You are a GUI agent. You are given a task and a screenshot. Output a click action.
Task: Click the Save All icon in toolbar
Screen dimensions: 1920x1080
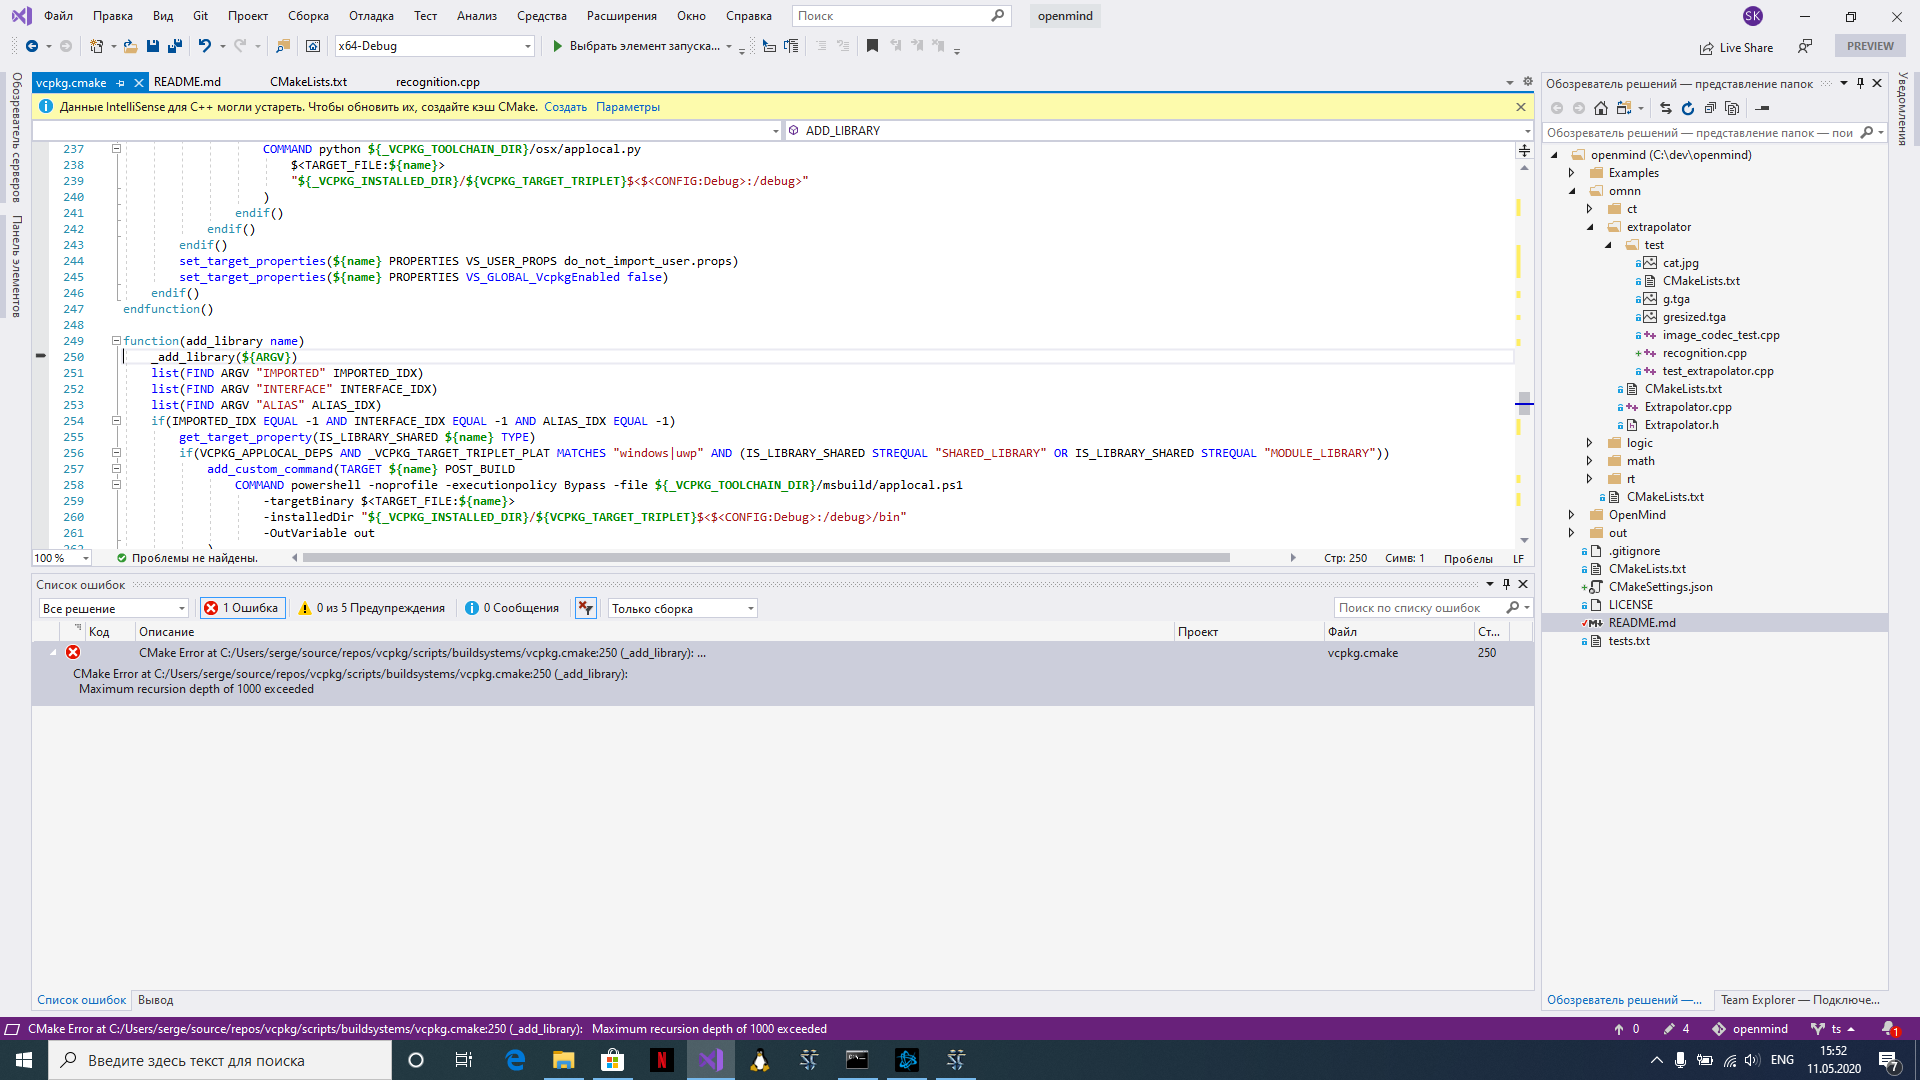(x=172, y=46)
